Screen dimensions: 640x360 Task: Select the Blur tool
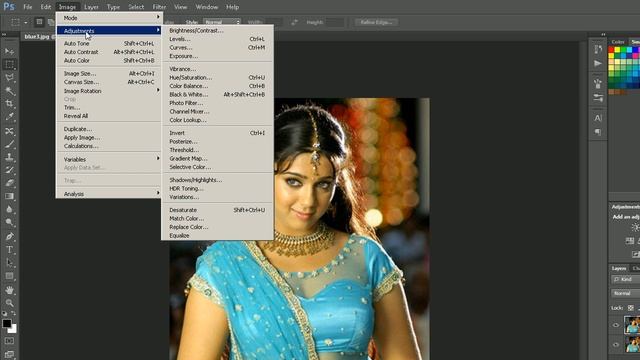pos(9,209)
